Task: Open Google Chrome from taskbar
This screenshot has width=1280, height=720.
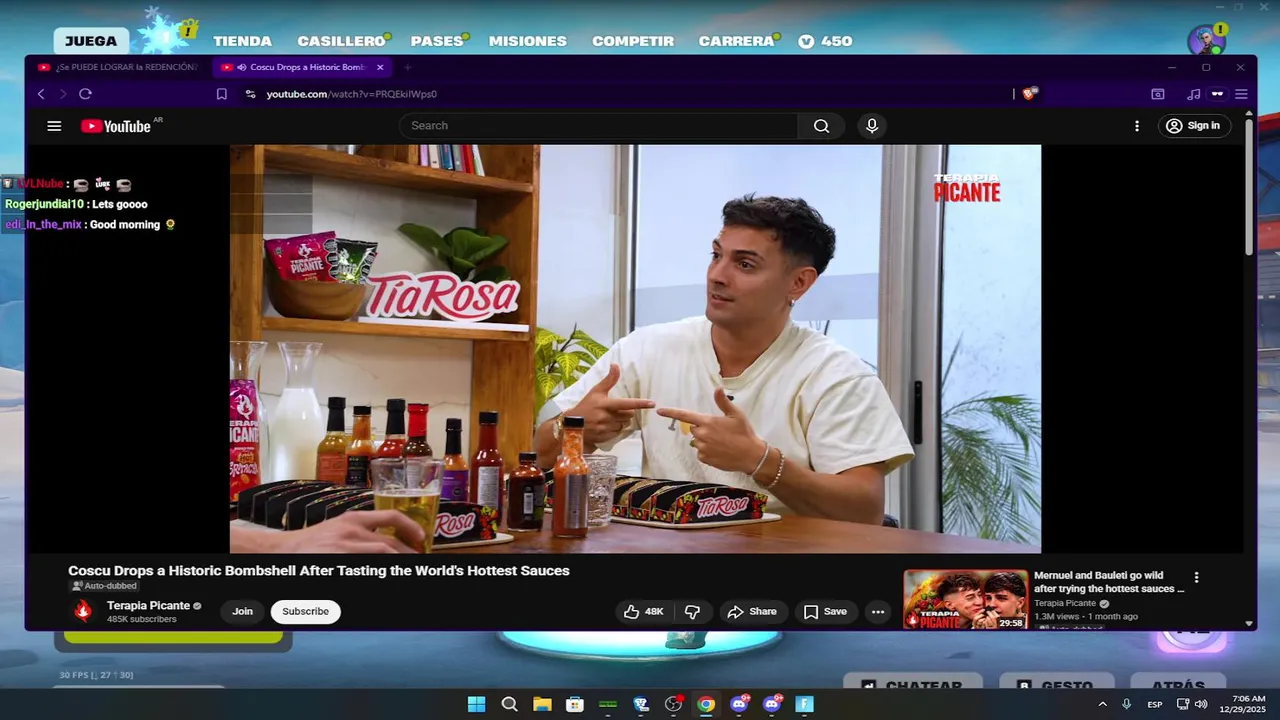Action: coord(706,704)
